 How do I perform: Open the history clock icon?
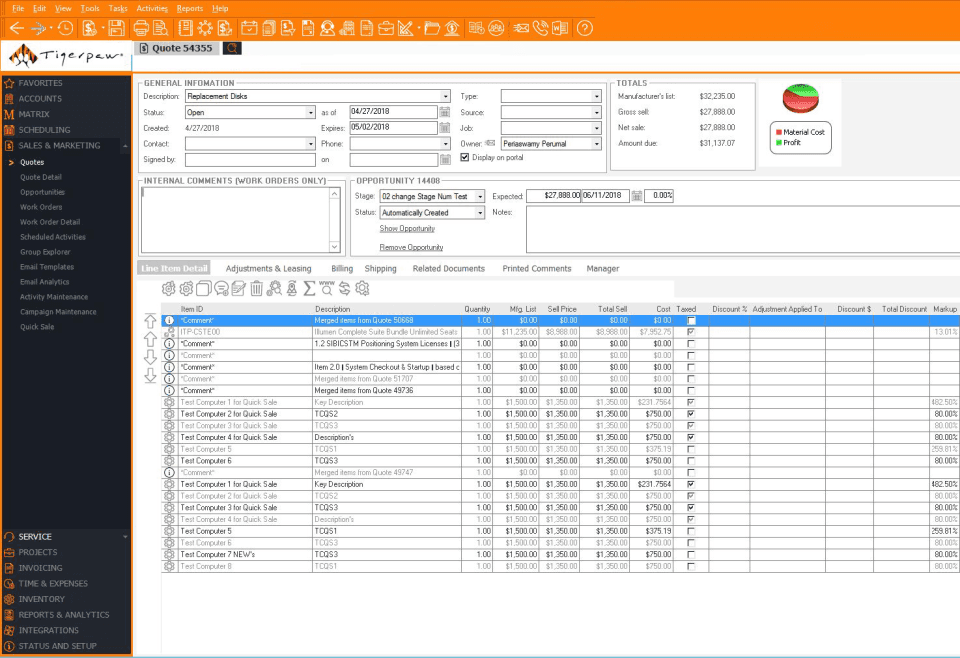click(65, 28)
